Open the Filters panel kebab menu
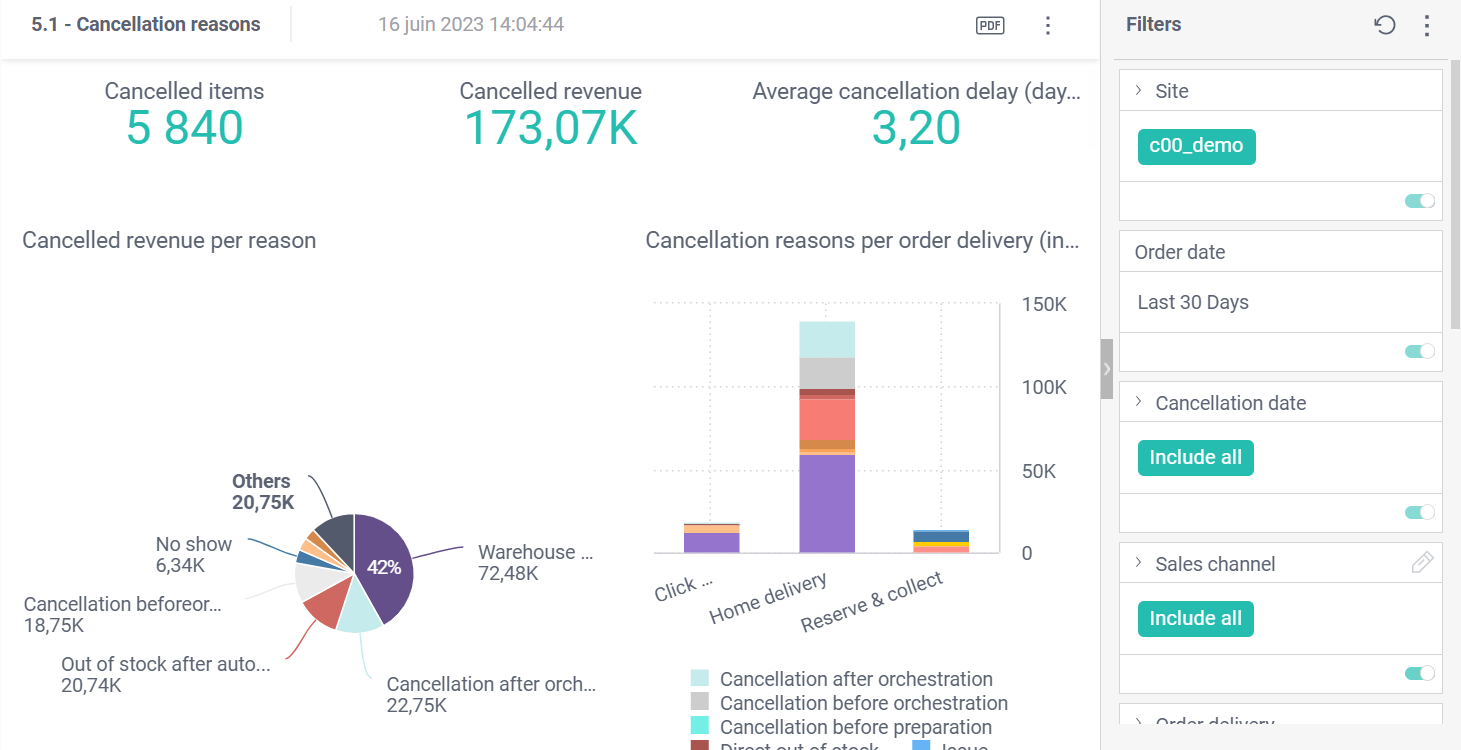This screenshot has width=1461, height=750. coord(1427,25)
